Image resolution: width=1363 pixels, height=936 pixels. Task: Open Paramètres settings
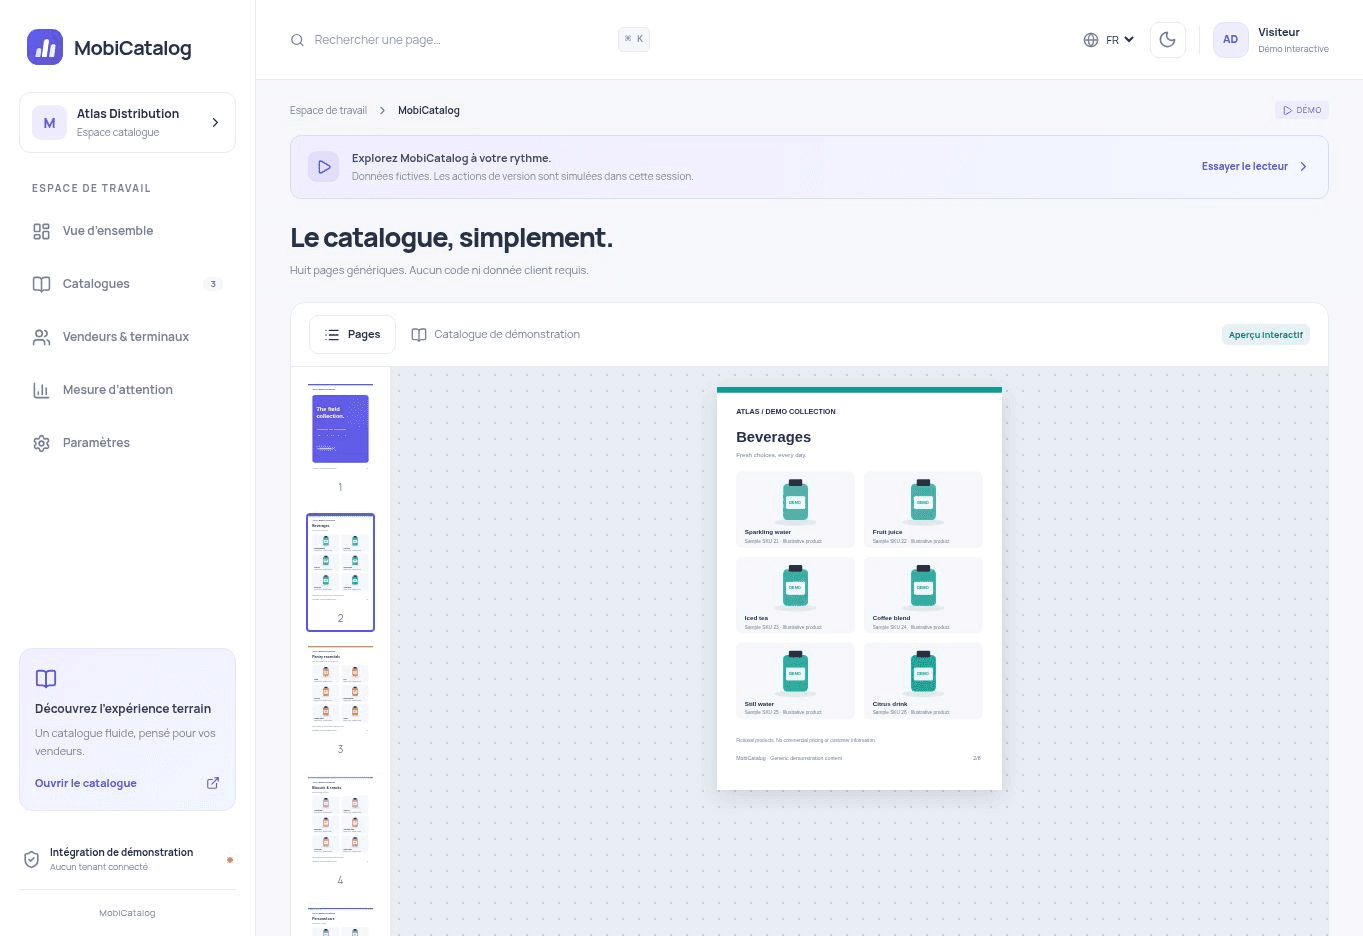(x=127, y=443)
